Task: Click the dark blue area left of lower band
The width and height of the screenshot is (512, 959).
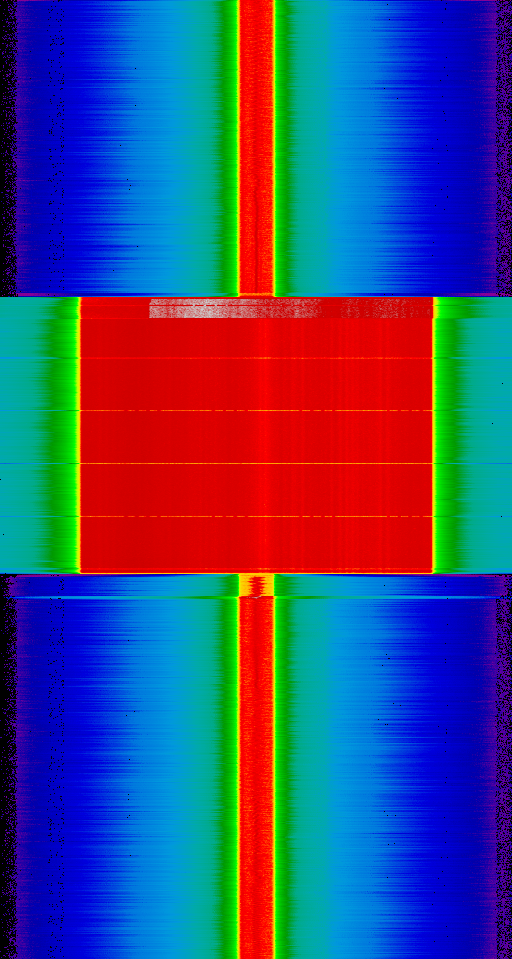Action: [x=67, y=778]
